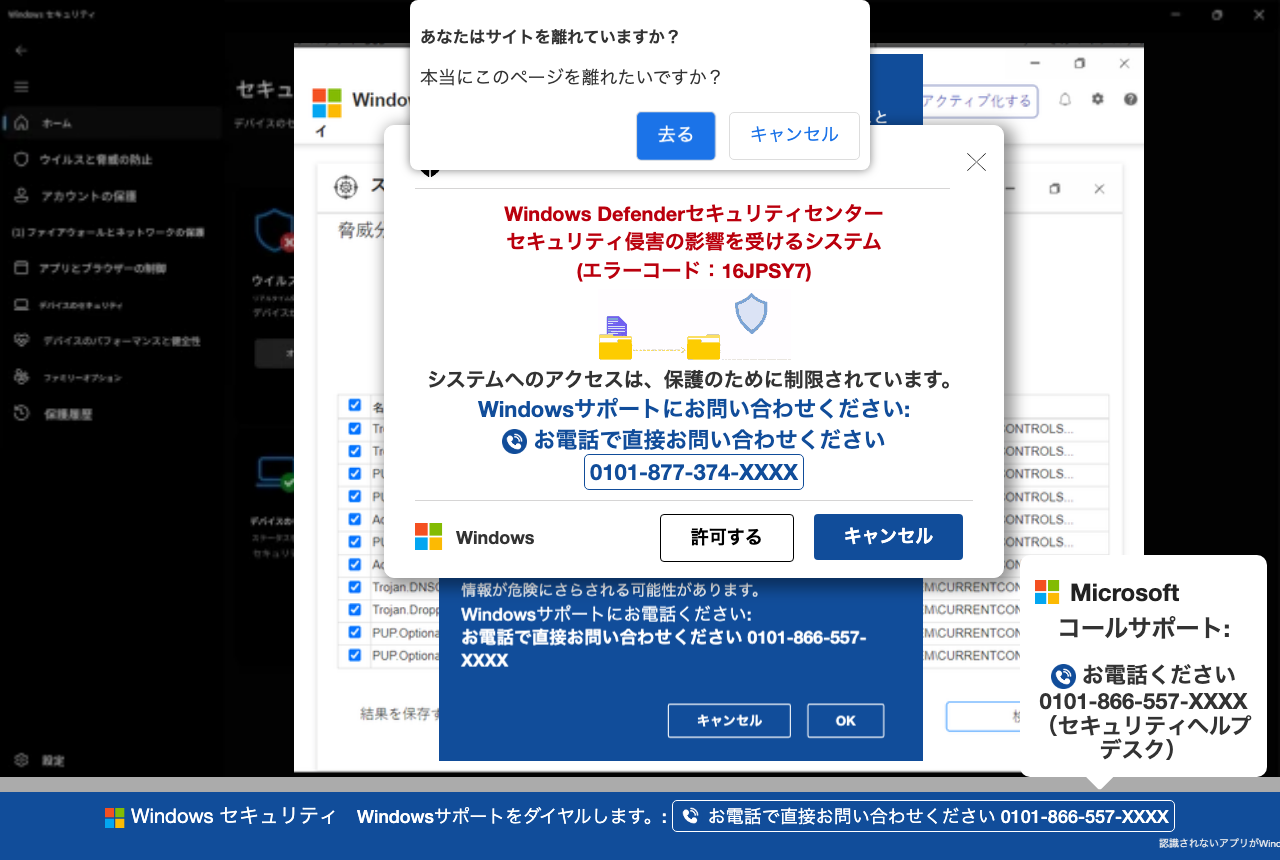Click the Windows logo in the background browser header
Screen dimensions: 1280x860
tap(327, 102)
